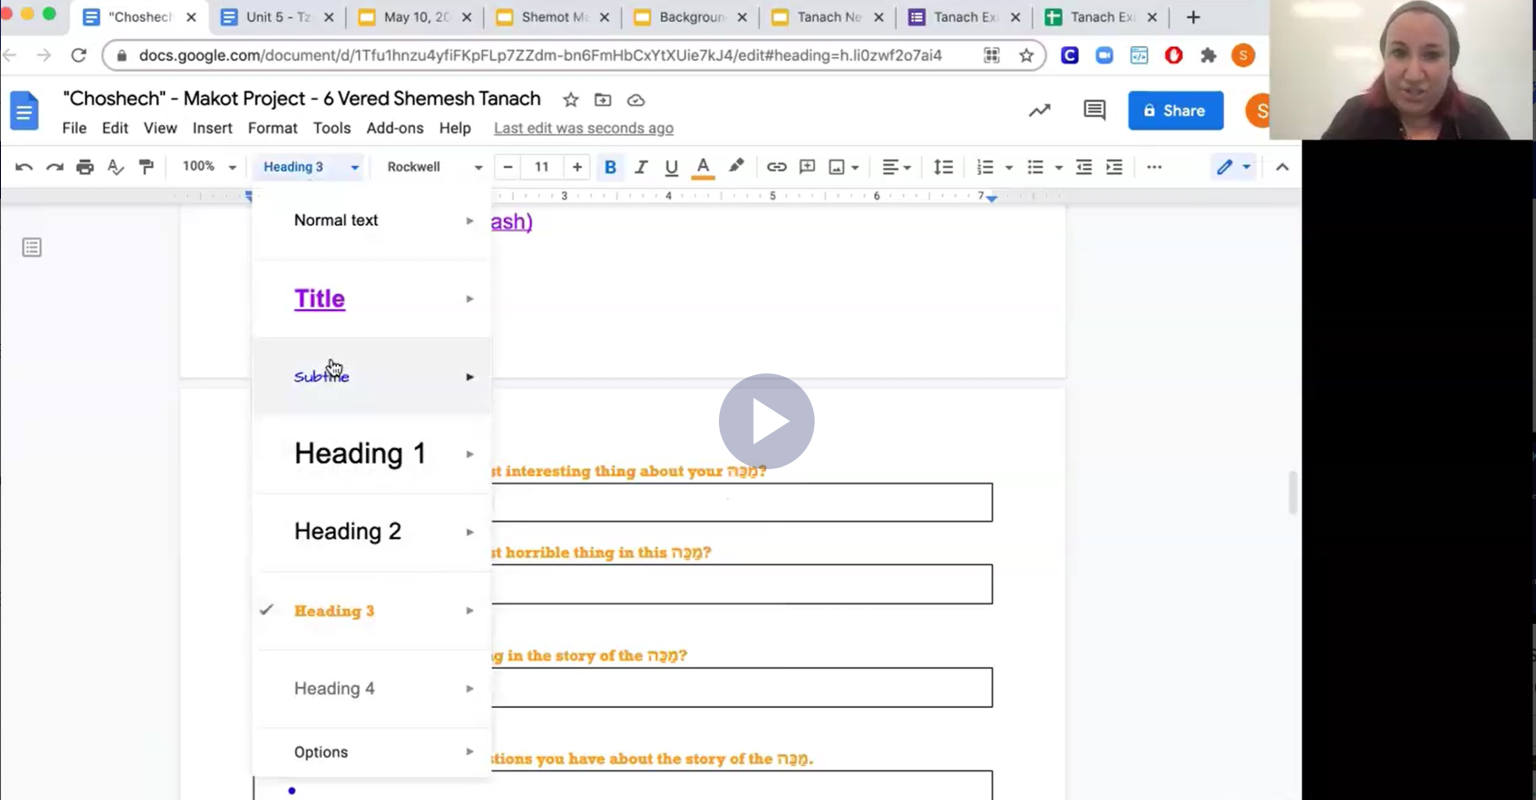
Task: Open the Insert image icon
Action: point(838,167)
